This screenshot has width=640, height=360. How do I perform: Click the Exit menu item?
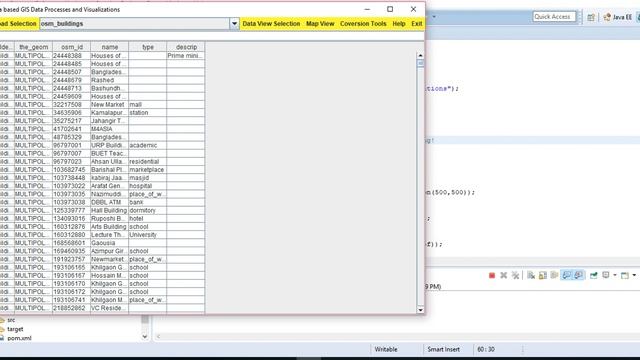417,24
